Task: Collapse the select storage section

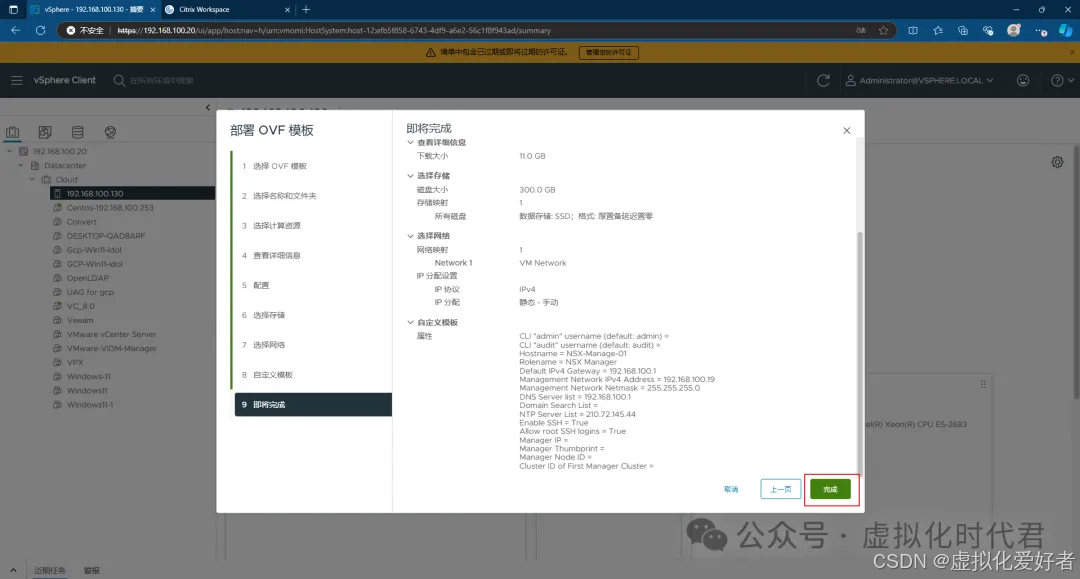Action: (x=411, y=176)
